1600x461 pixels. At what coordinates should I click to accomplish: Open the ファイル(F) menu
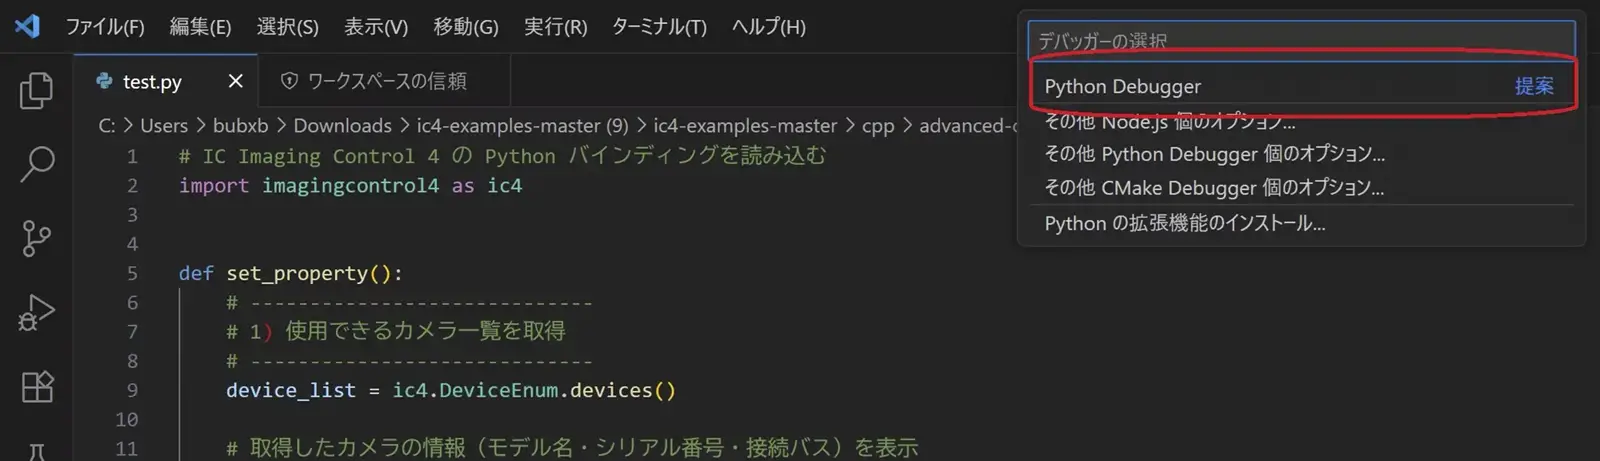(105, 27)
